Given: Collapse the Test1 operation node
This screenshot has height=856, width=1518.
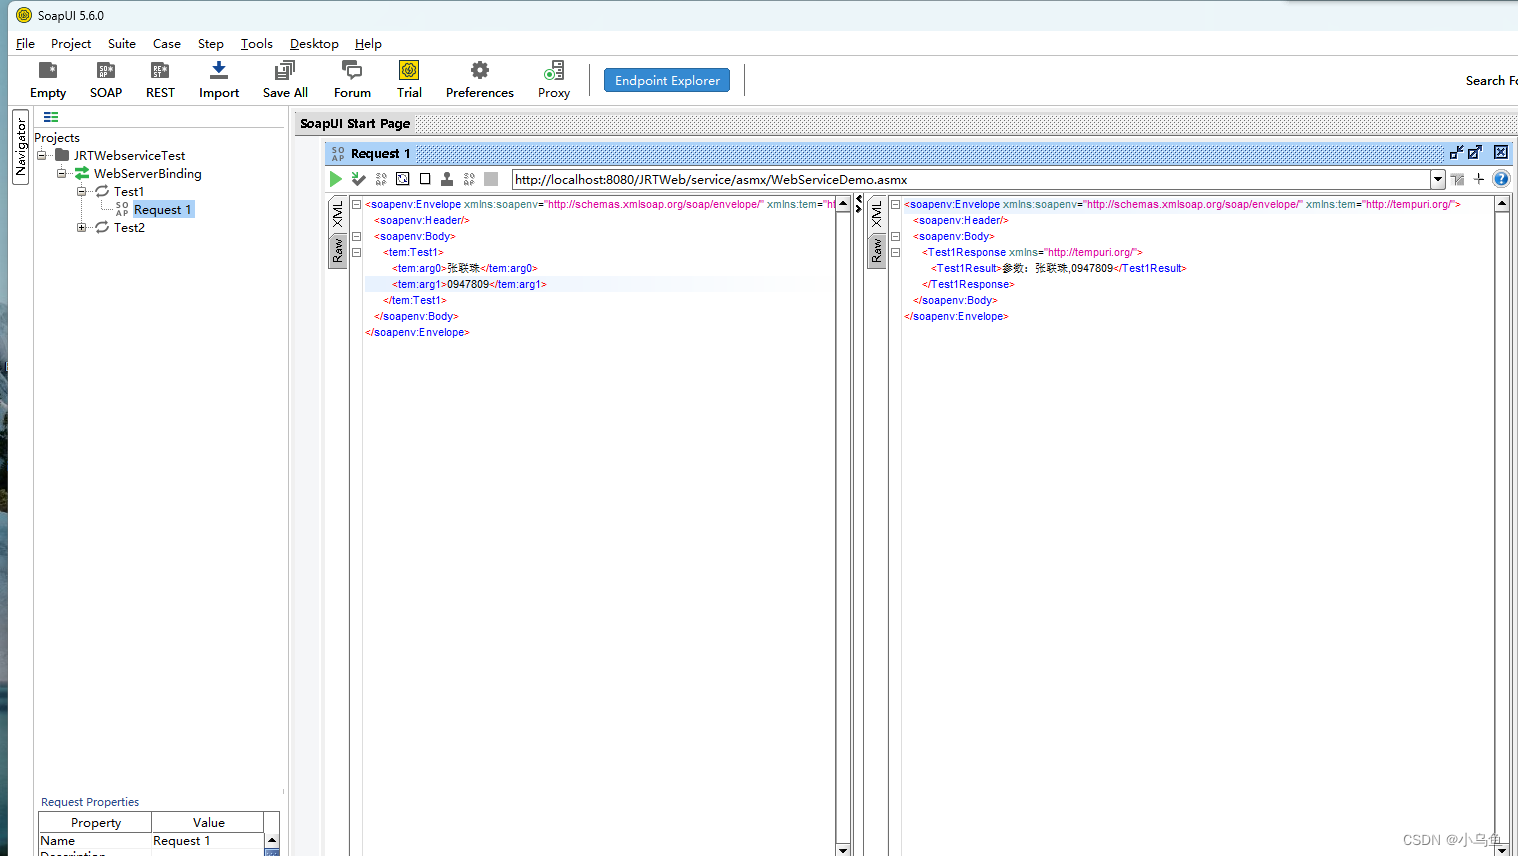Looking at the screenshot, I should click(x=82, y=191).
